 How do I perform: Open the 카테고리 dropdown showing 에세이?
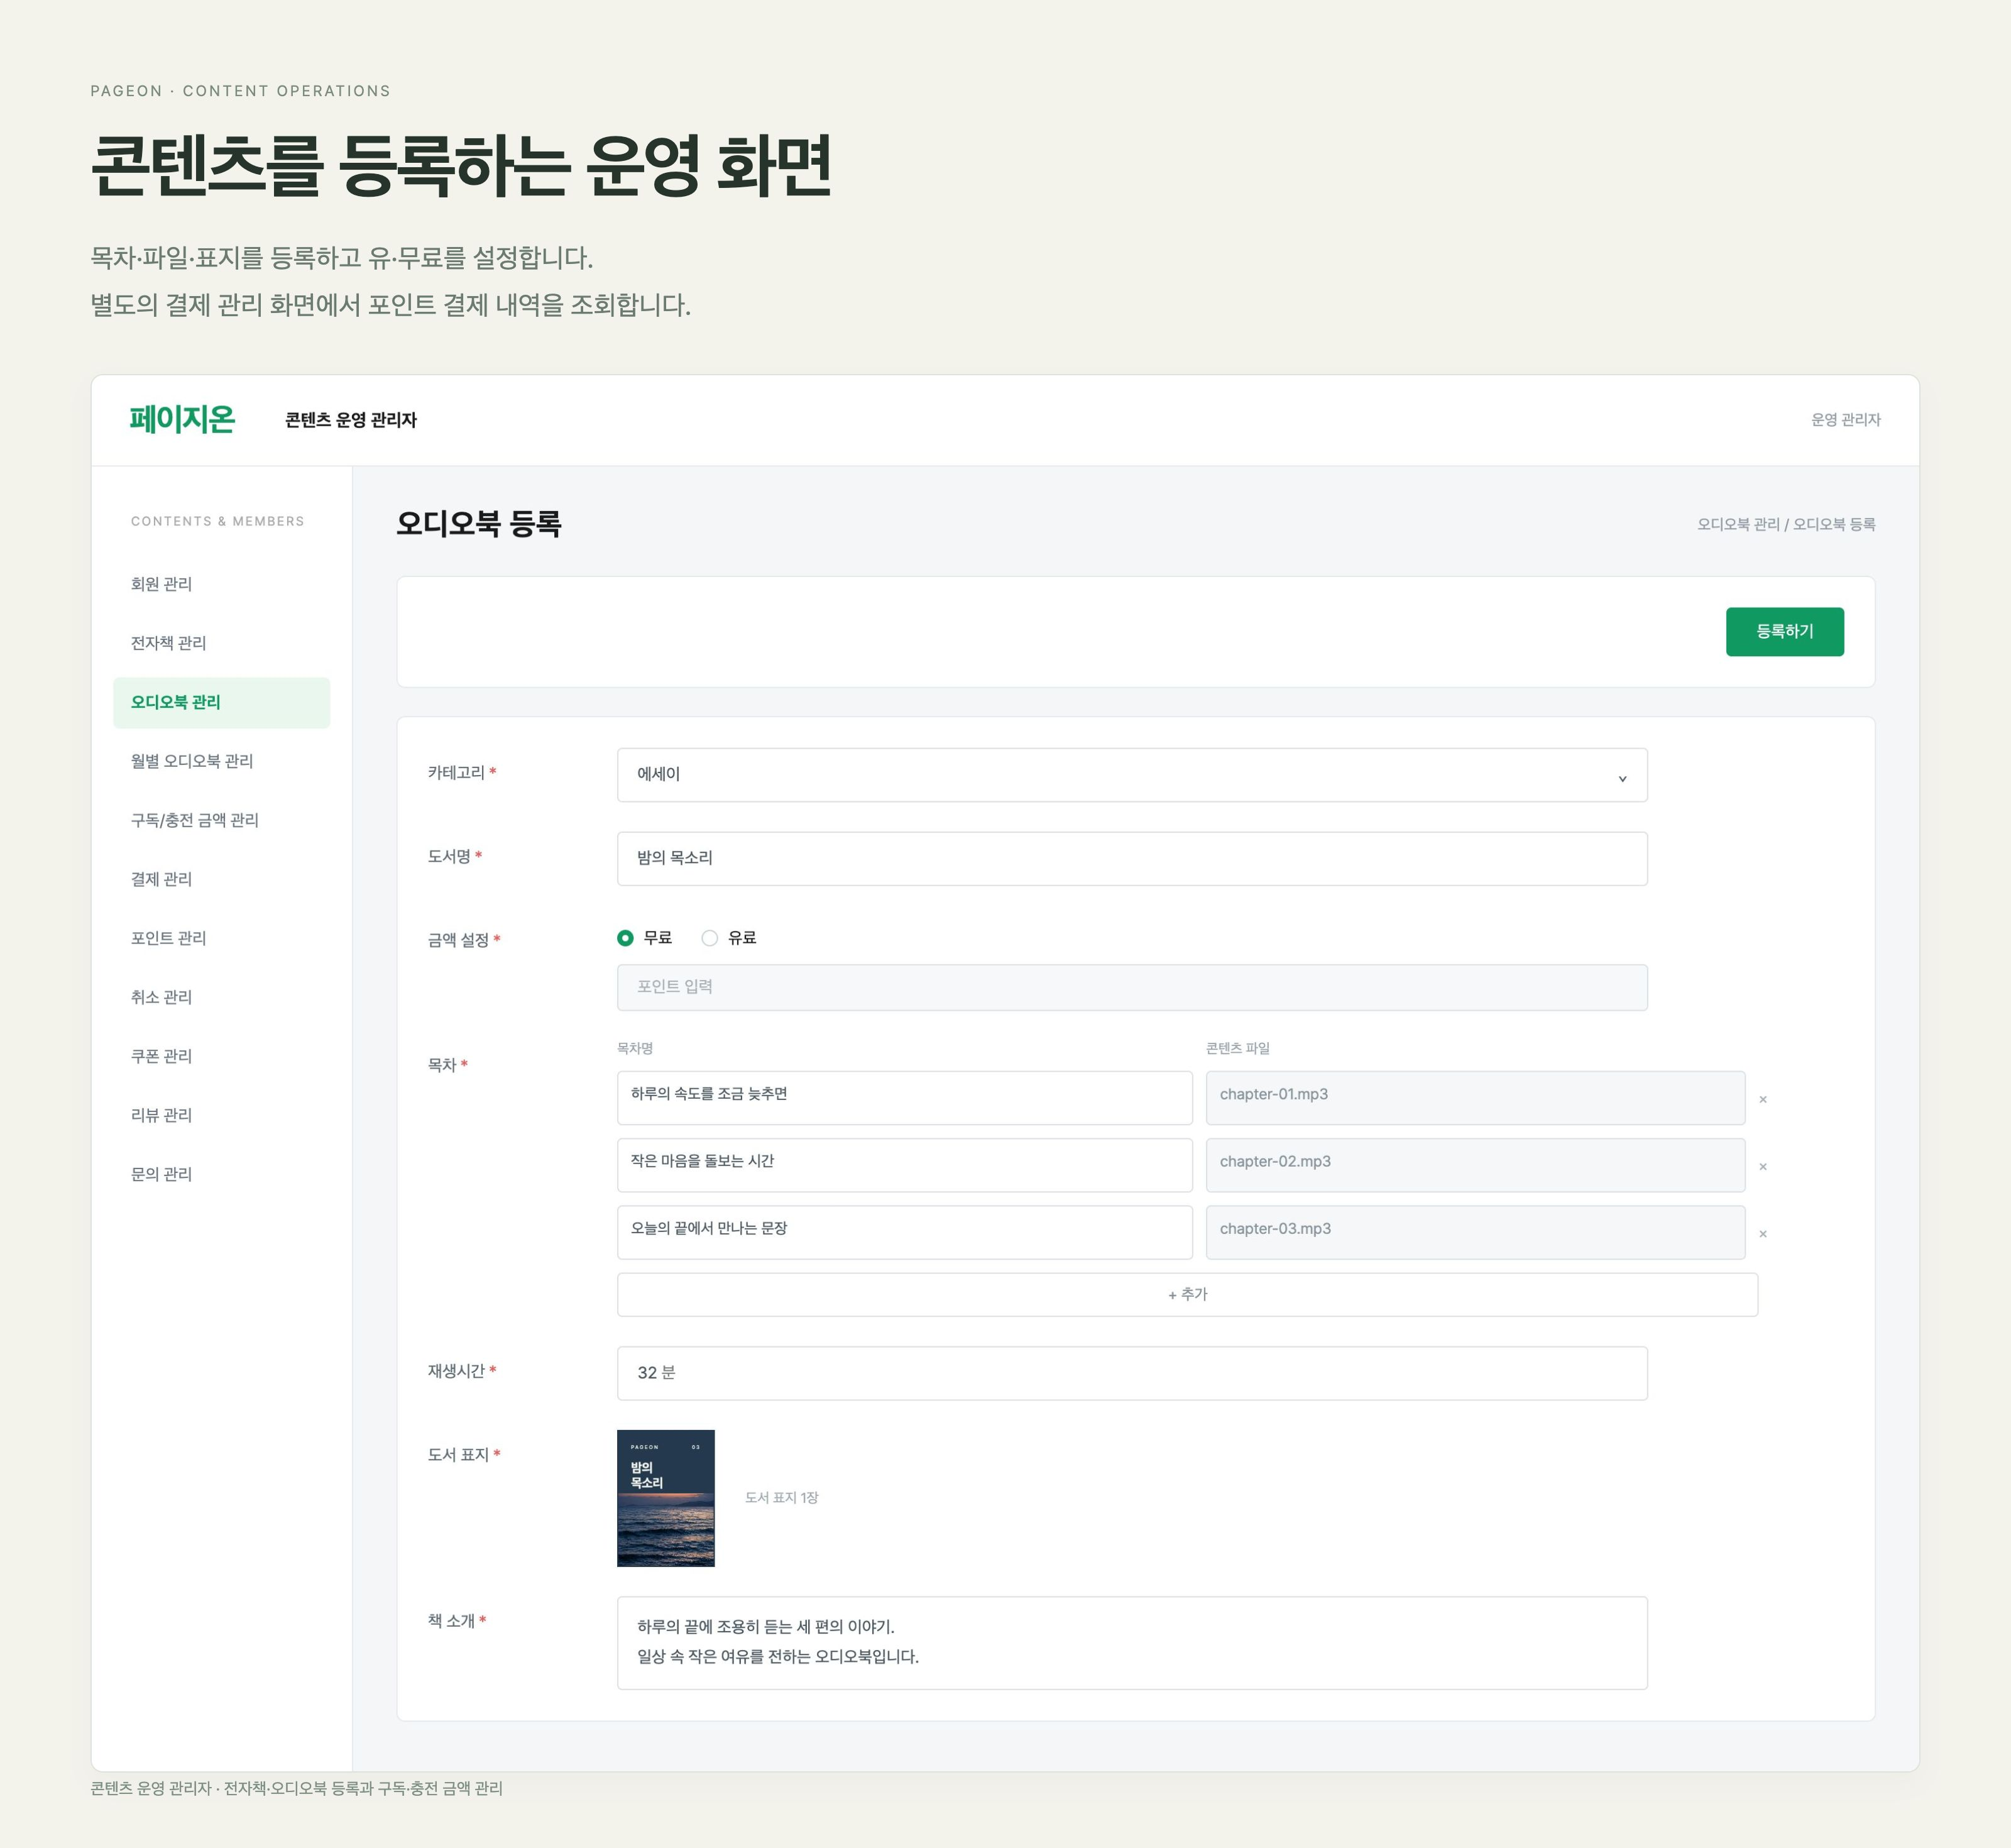coord(1132,775)
